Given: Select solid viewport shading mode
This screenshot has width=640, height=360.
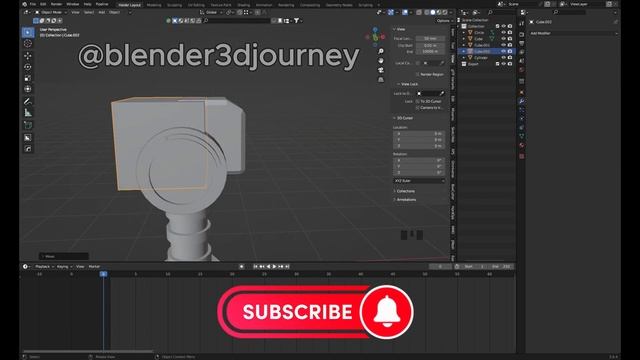Looking at the screenshot, I should pos(433,12).
